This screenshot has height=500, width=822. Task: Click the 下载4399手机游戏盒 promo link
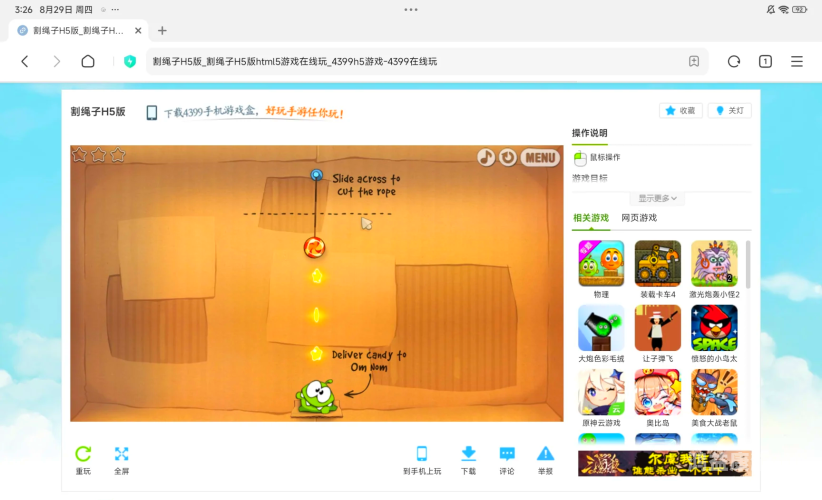pyautogui.click(x=254, y=112)
